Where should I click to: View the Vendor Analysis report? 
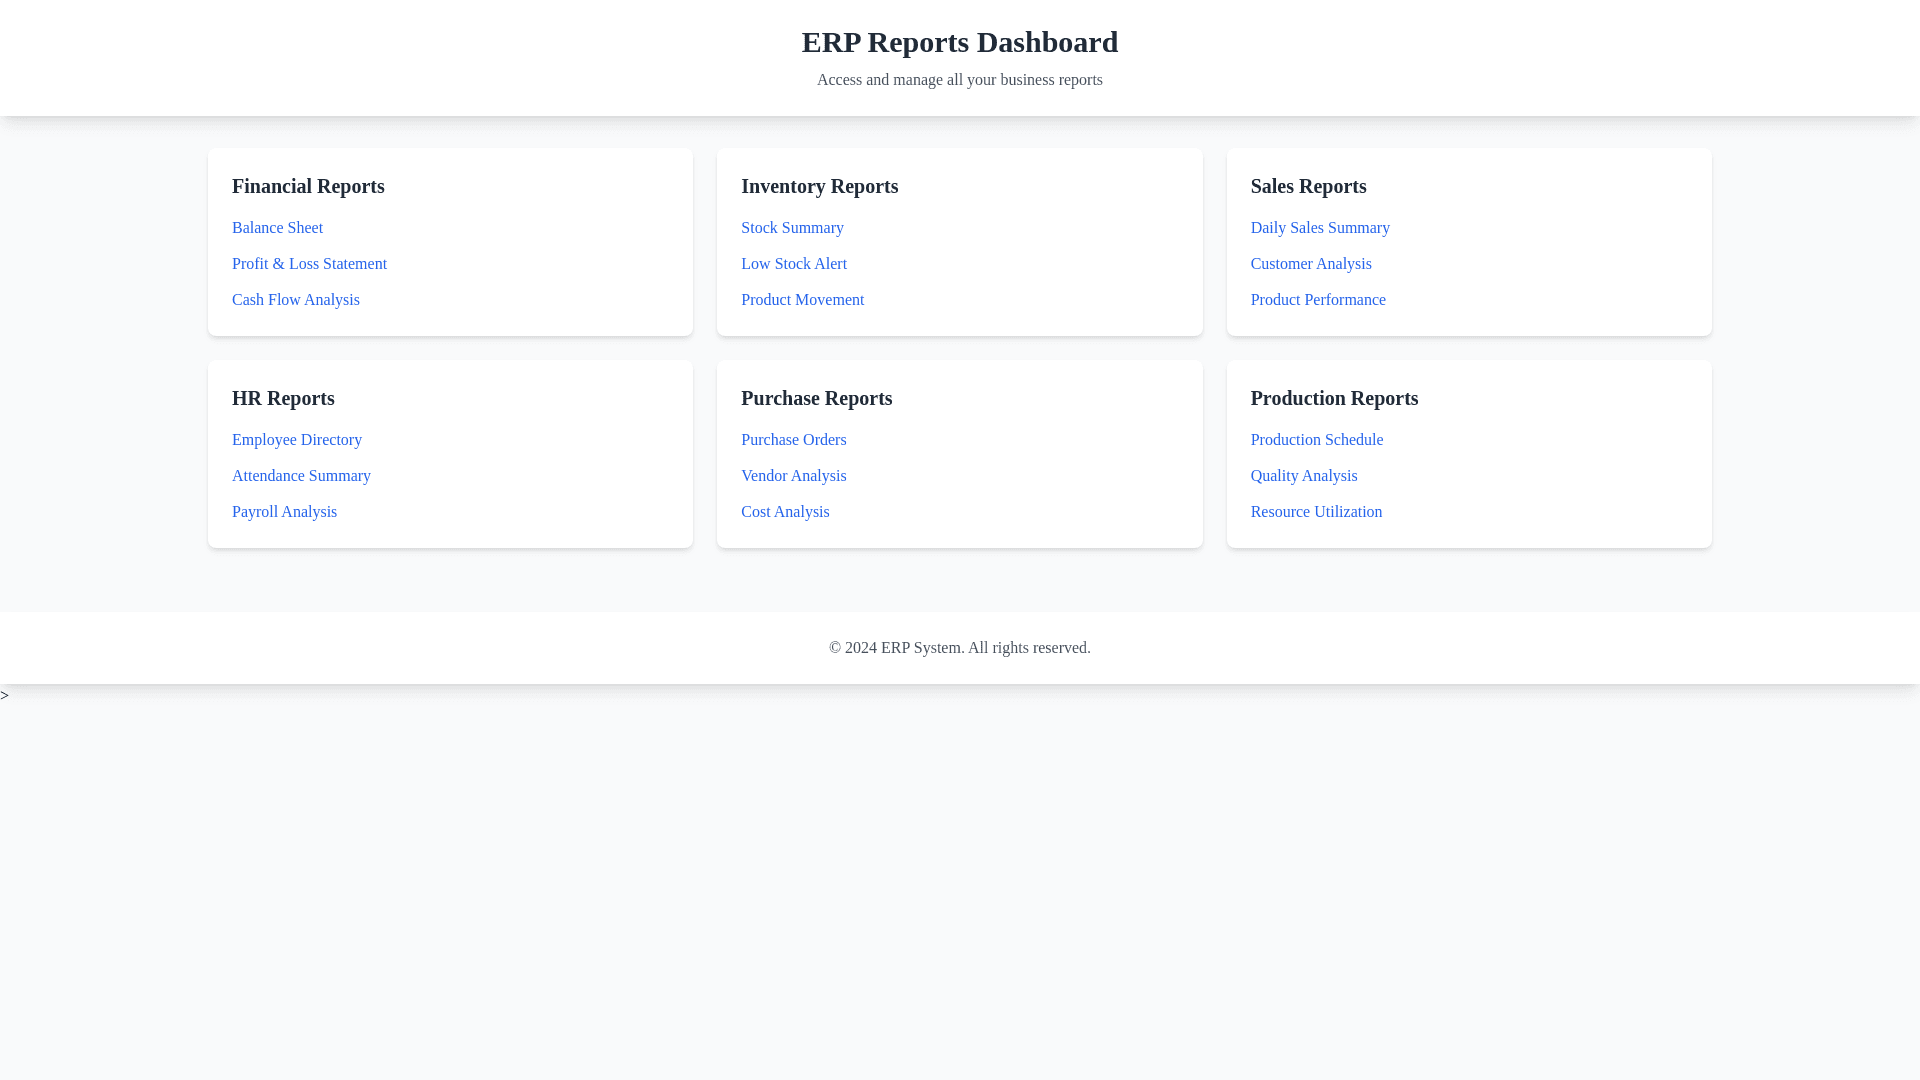(793, 476)
